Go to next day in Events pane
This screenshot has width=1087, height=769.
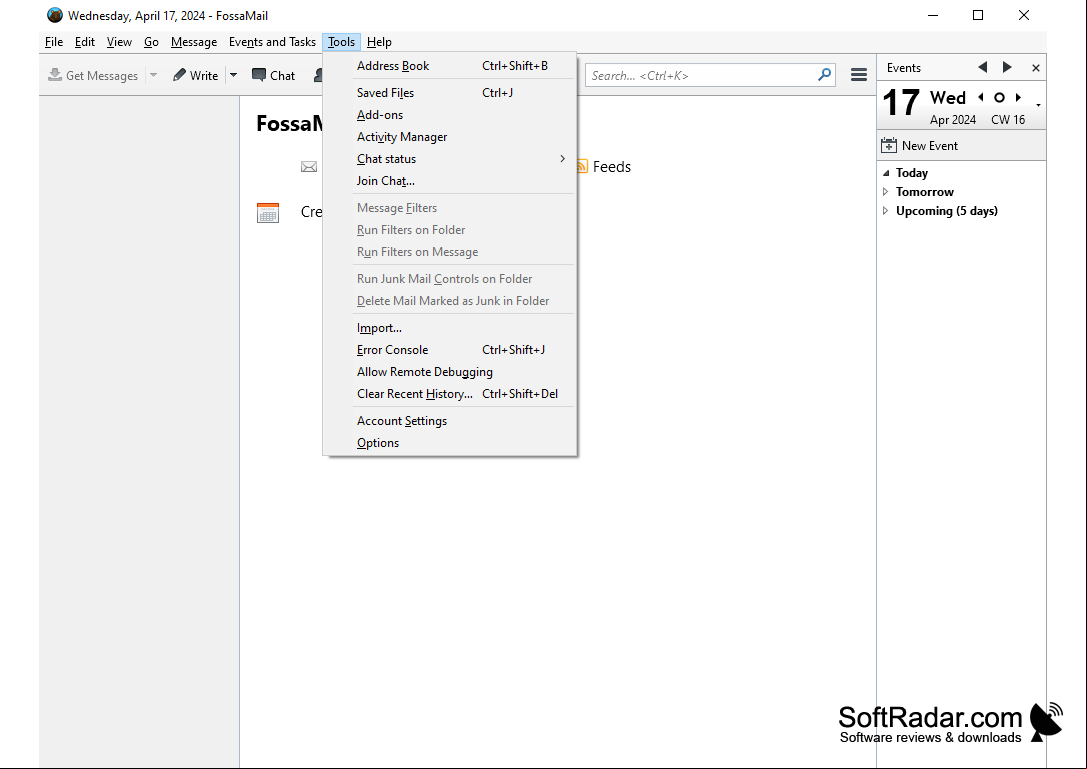pos(1007,67)
